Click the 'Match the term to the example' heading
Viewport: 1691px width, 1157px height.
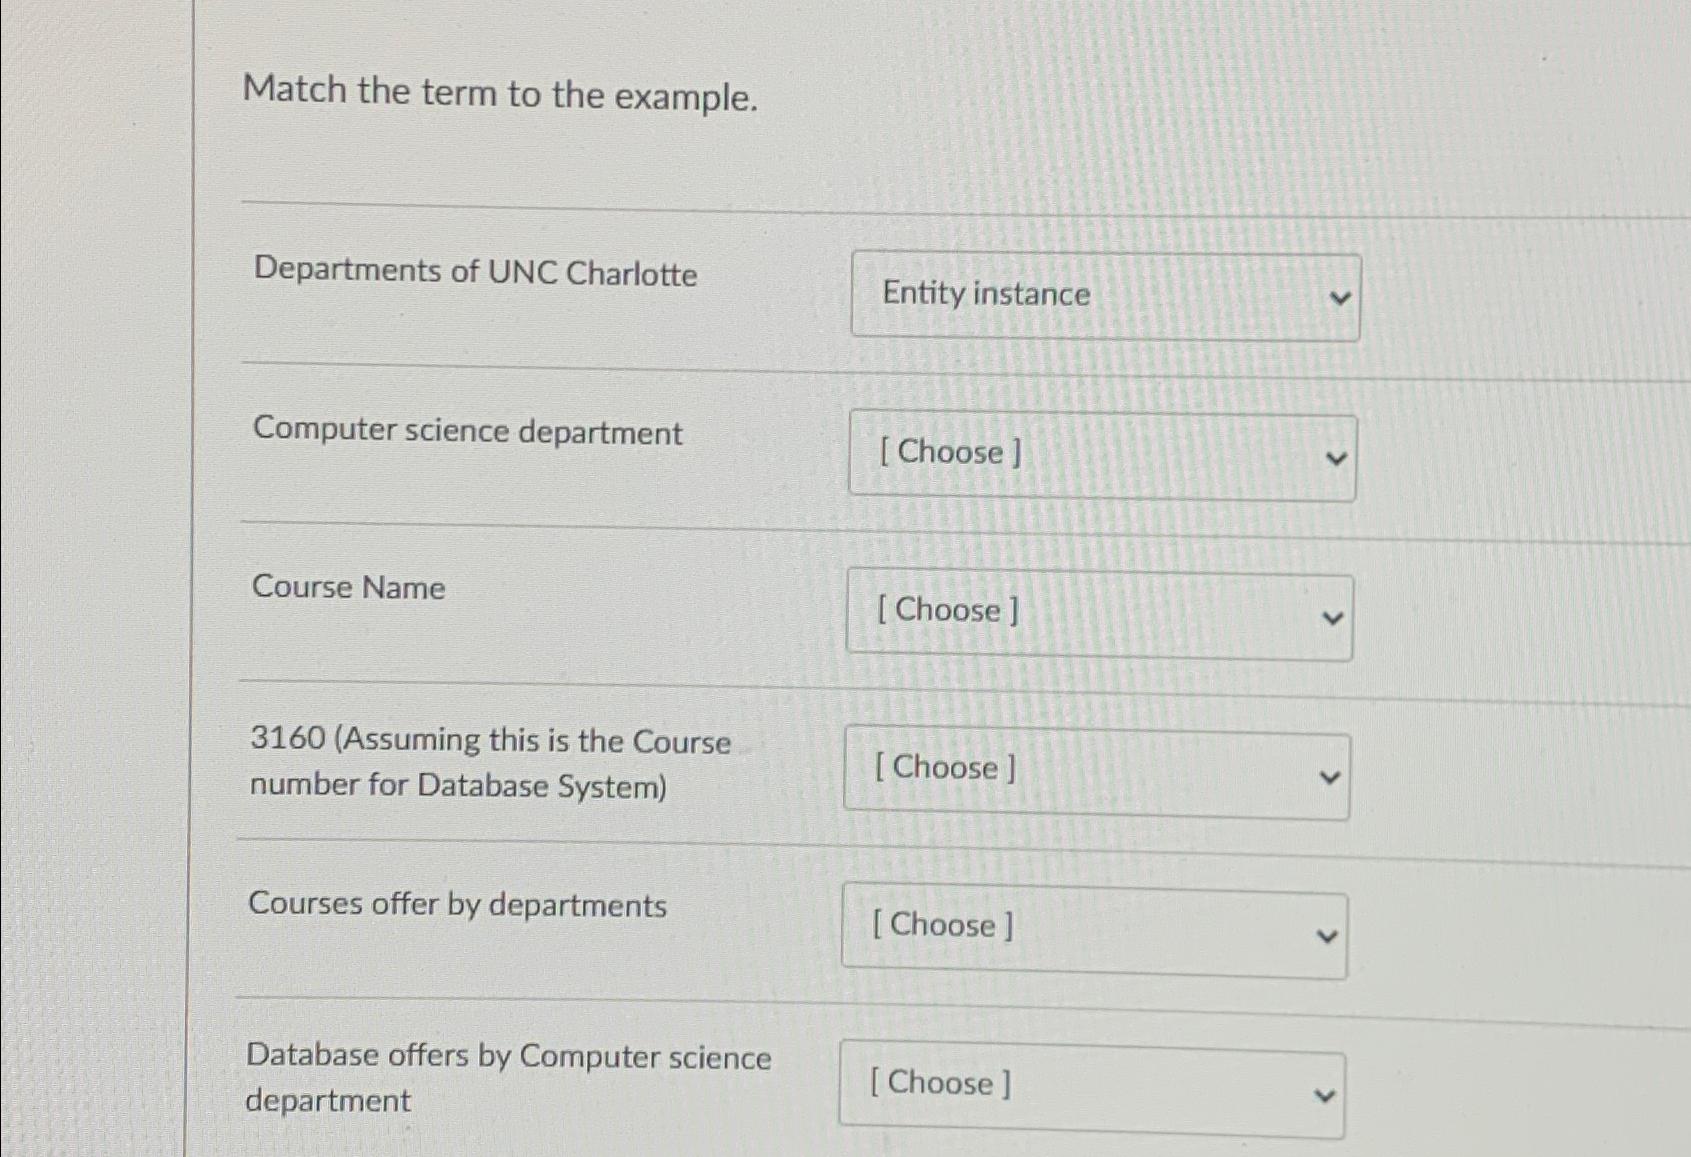point(500,95)
